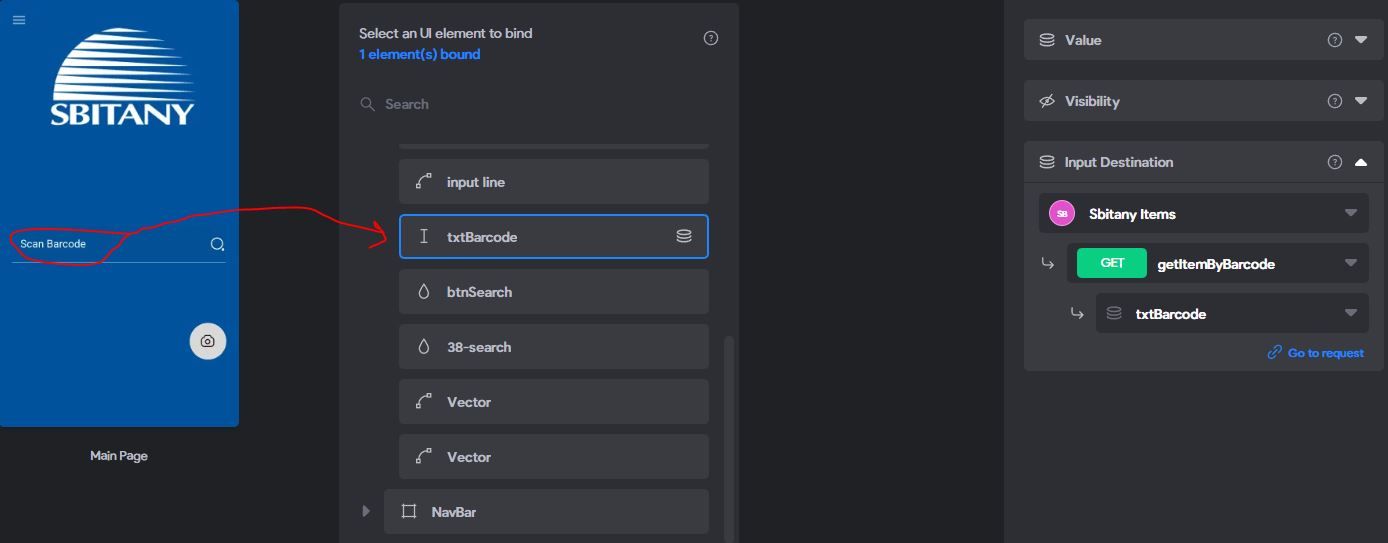Click the Input Destination section title
Screen dimensions: 1388x543
point(1119,162)
